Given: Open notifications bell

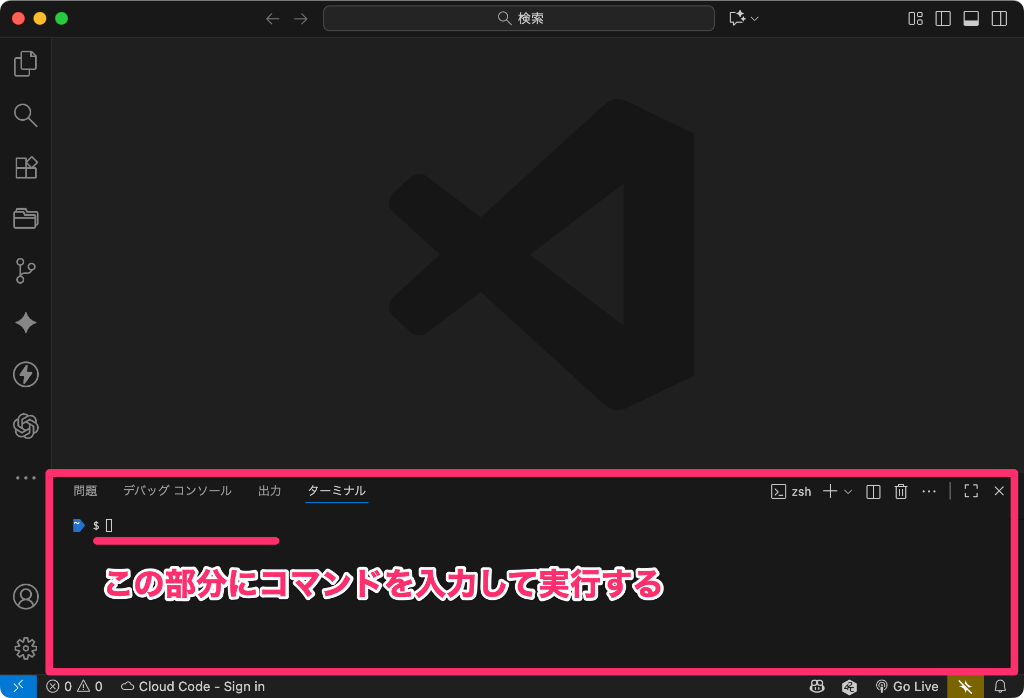Looking at the screenshot, I should coord(1000,687).
